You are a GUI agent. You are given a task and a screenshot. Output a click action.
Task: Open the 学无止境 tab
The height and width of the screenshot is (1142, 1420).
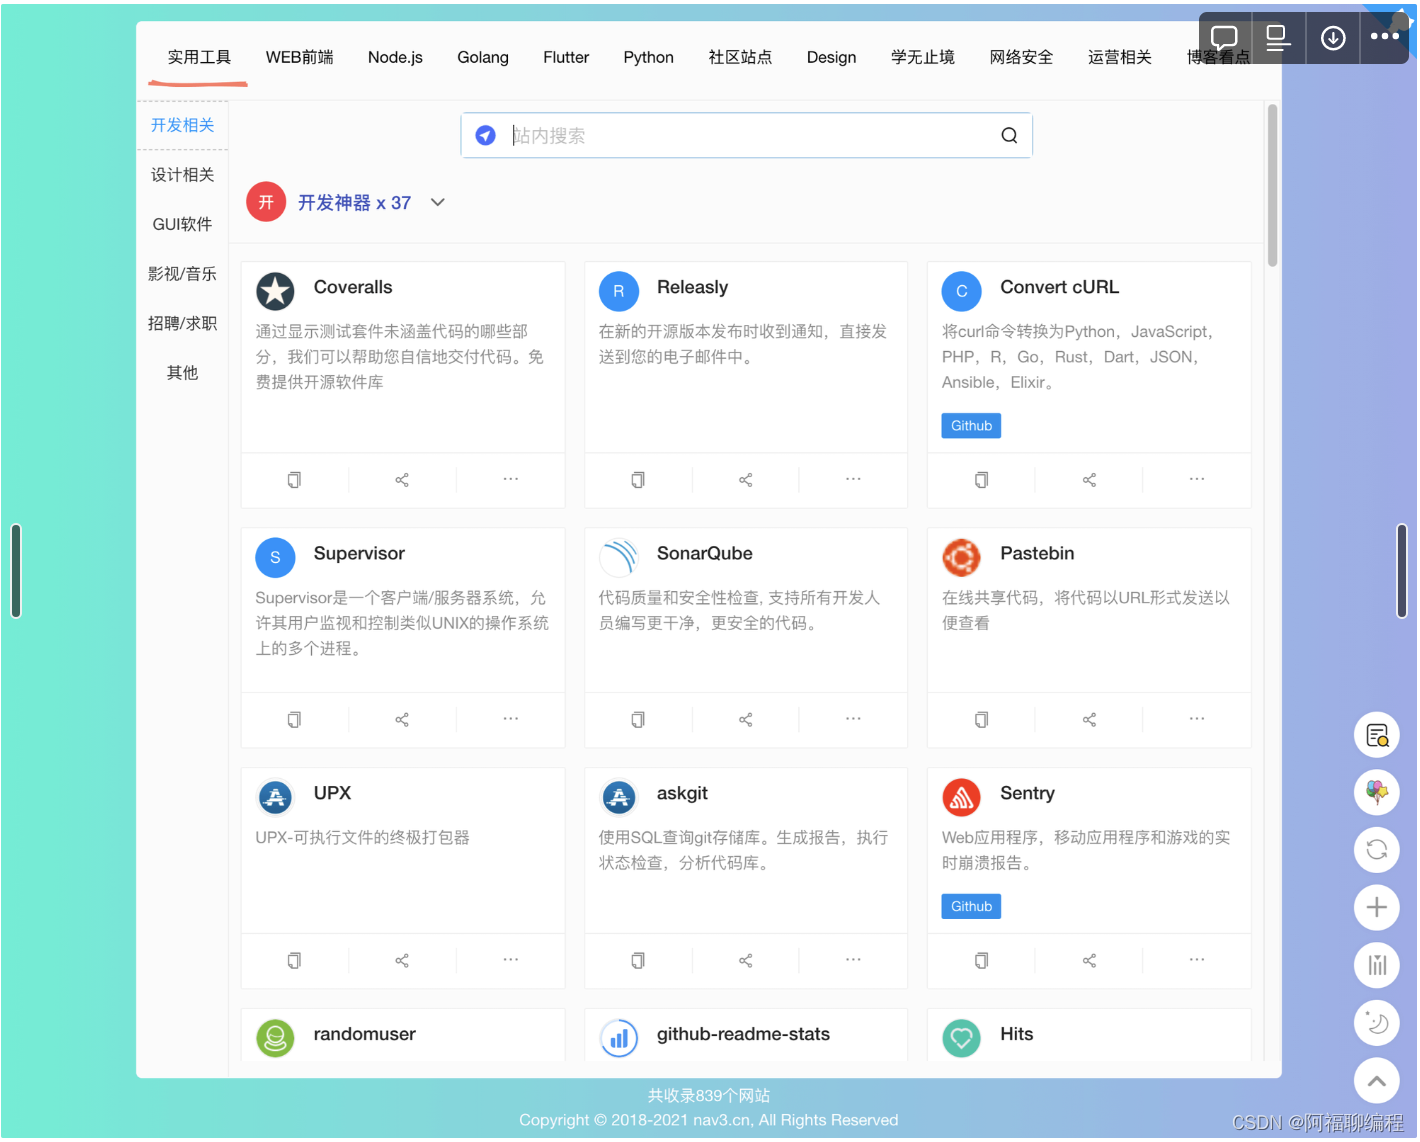click(x=923, y=58)
